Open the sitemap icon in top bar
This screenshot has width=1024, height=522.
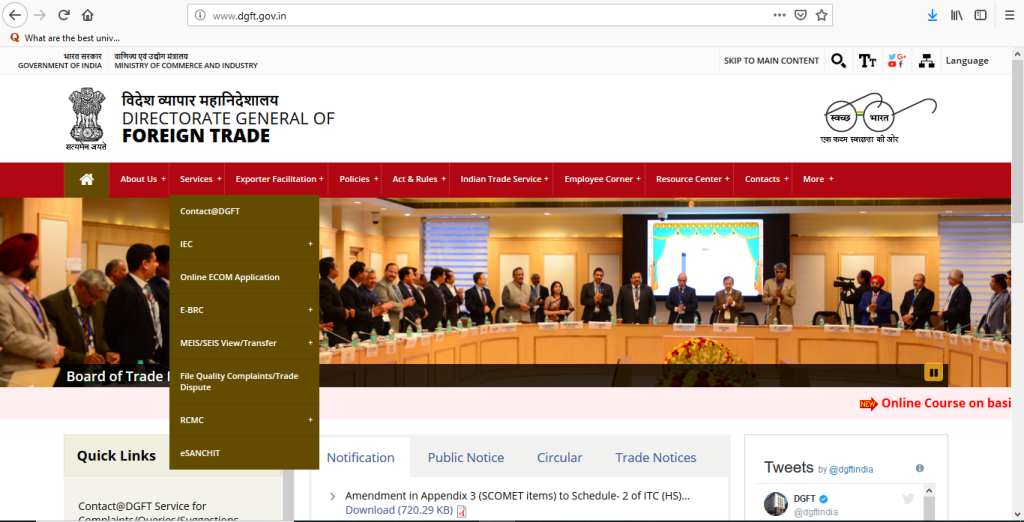[926, 61]
